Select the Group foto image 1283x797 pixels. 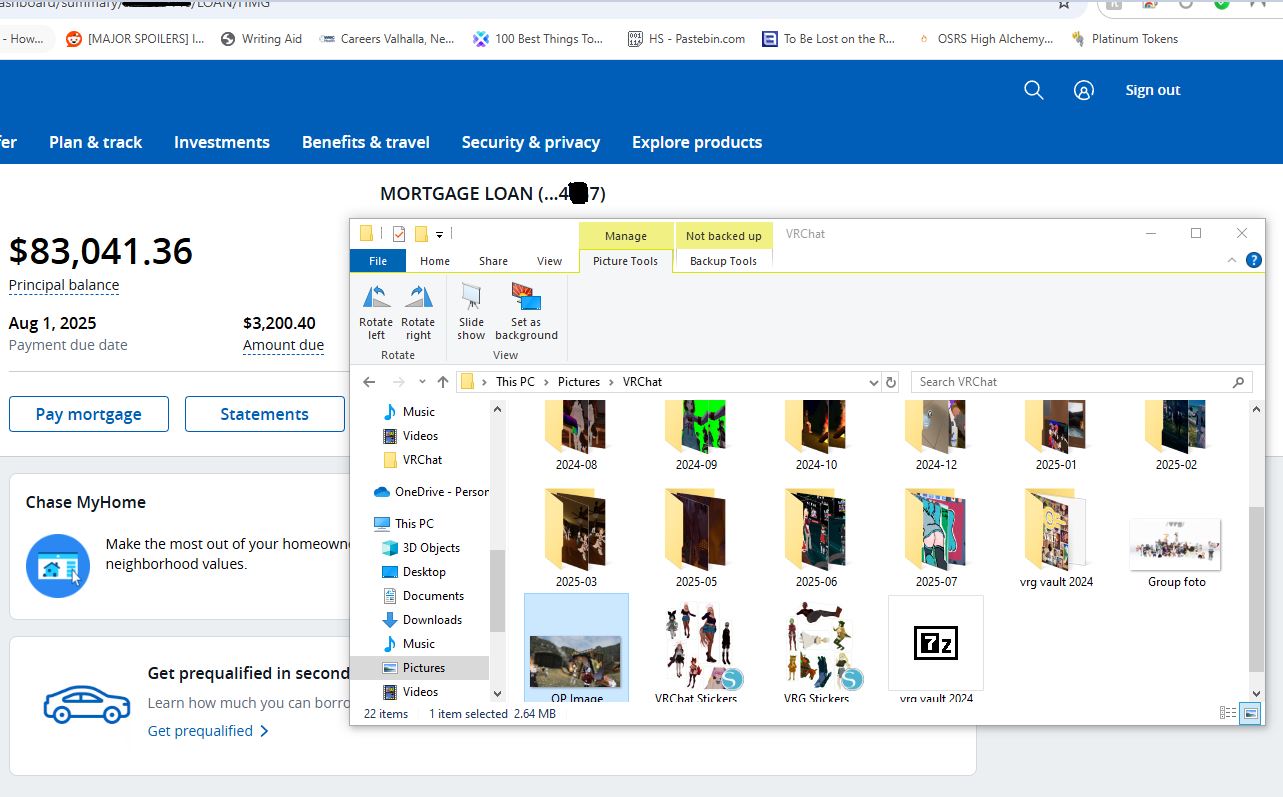[1176, 551]
